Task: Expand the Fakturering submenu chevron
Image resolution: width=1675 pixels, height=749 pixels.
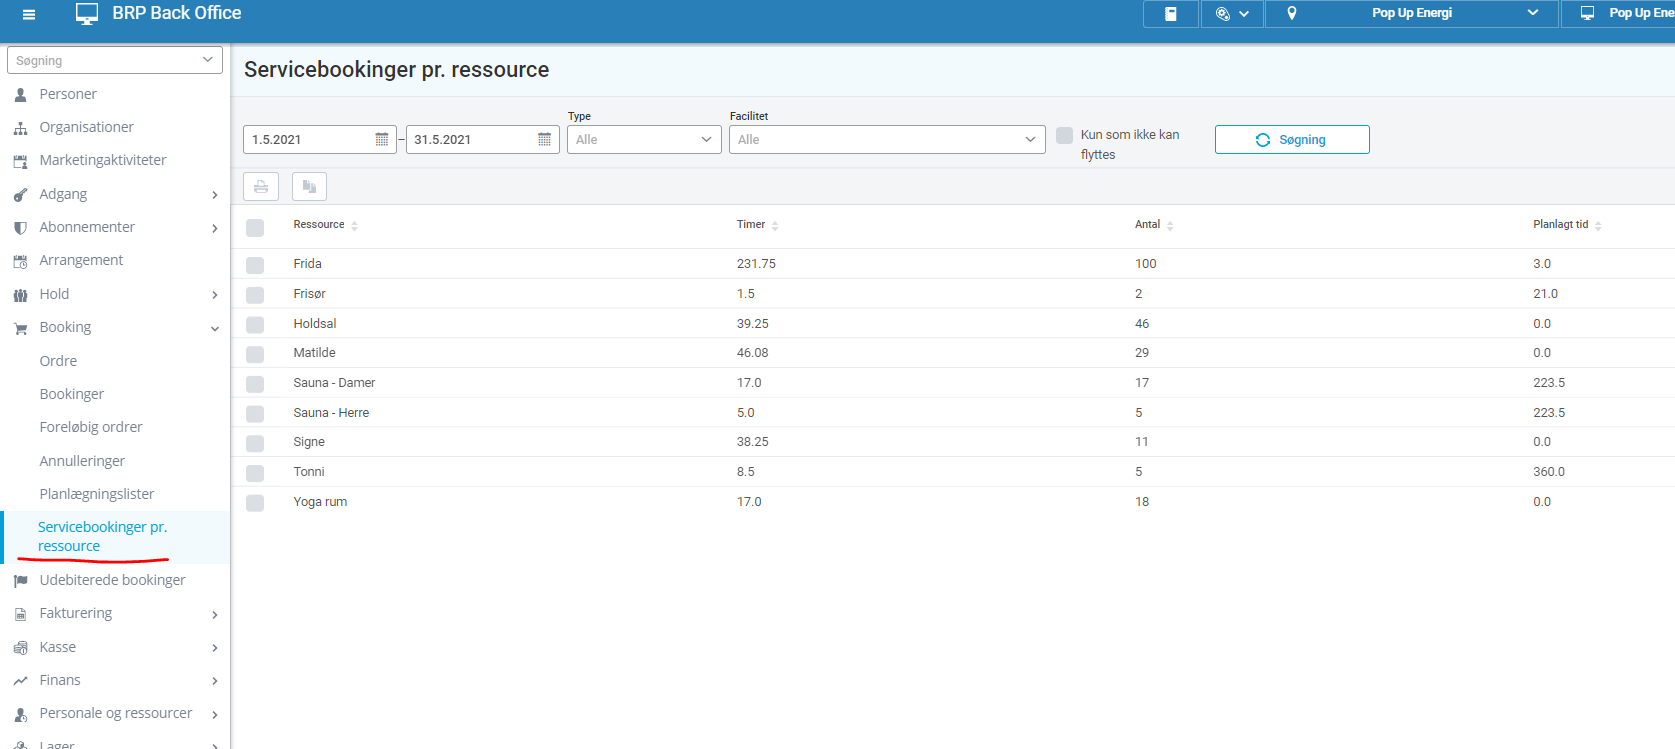Action: [x=215, y=615]
